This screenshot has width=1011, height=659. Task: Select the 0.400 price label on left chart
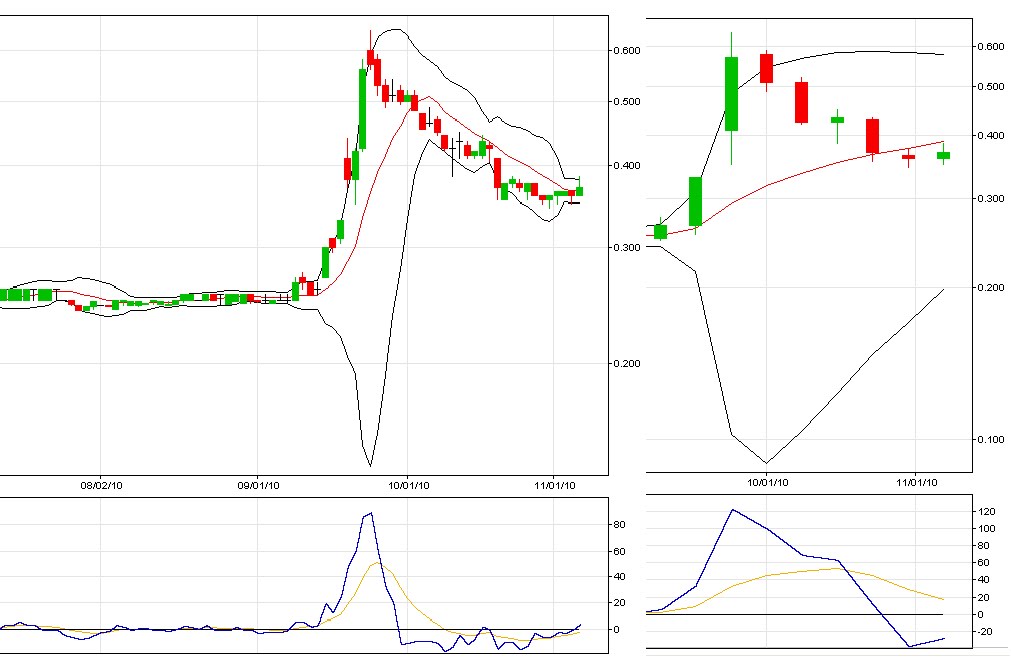pos(627,165)
